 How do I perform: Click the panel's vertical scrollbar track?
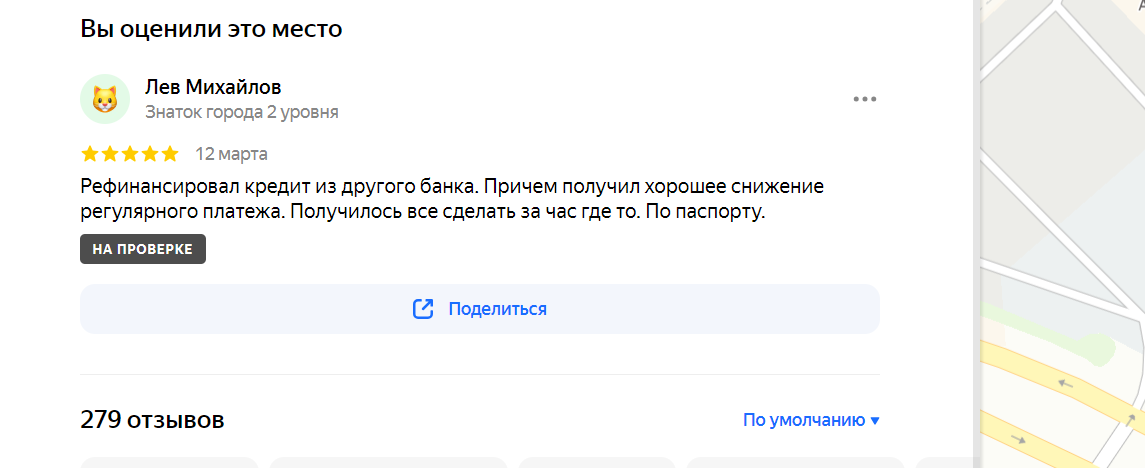[x=975, y=234]
